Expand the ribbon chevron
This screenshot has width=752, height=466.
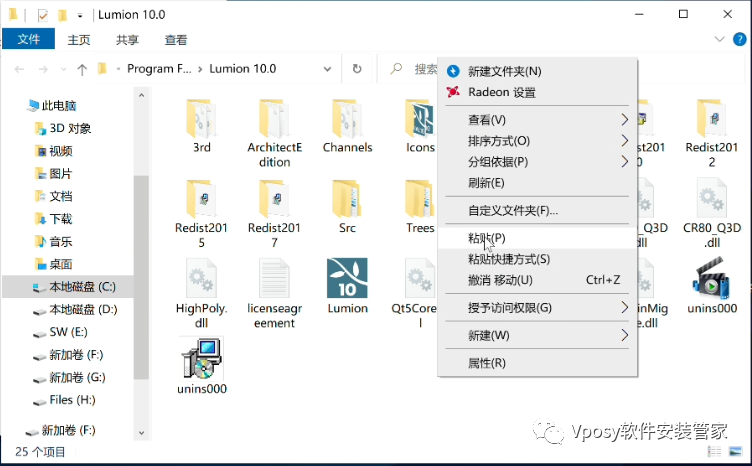coord(719,39)
